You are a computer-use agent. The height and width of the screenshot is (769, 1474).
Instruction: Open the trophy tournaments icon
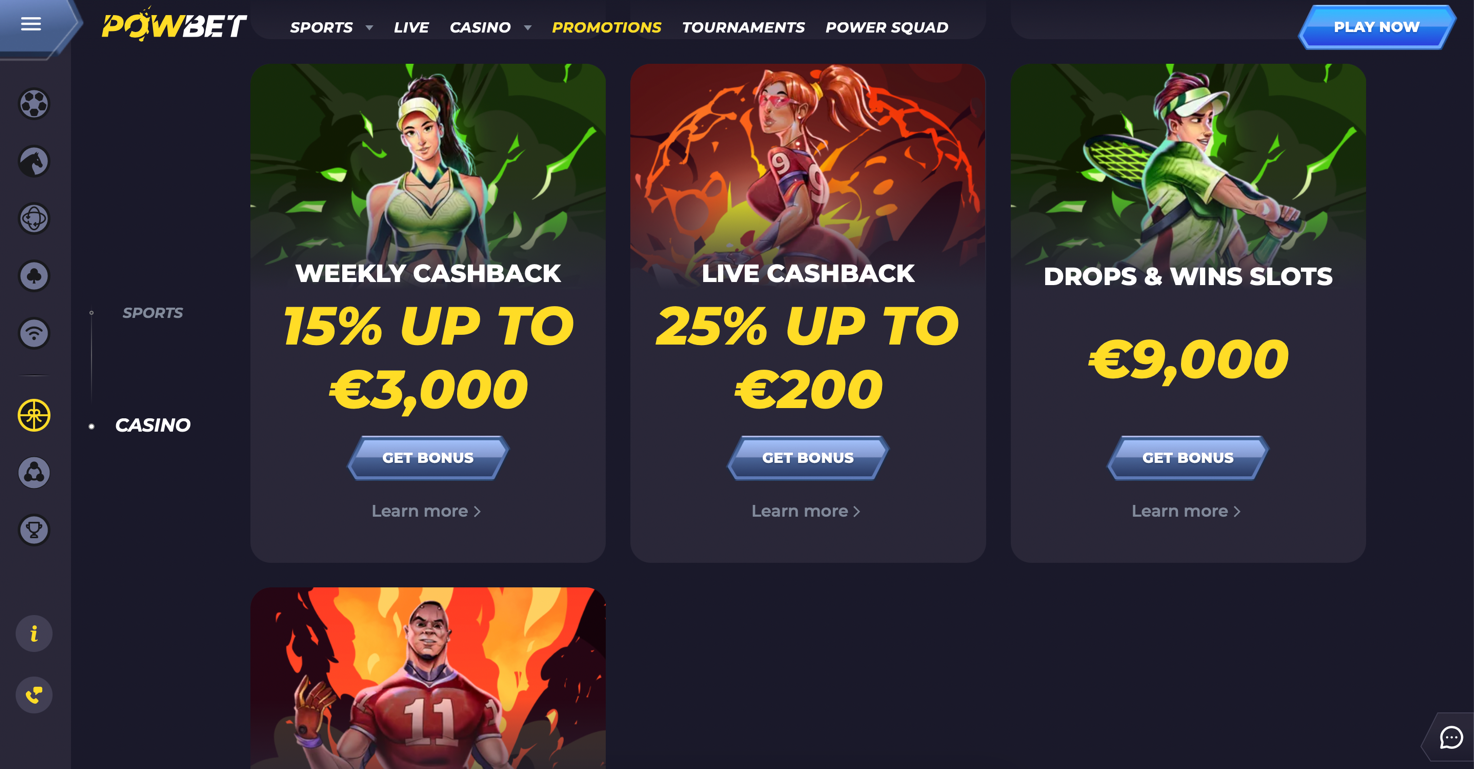[x=34, y=530]
